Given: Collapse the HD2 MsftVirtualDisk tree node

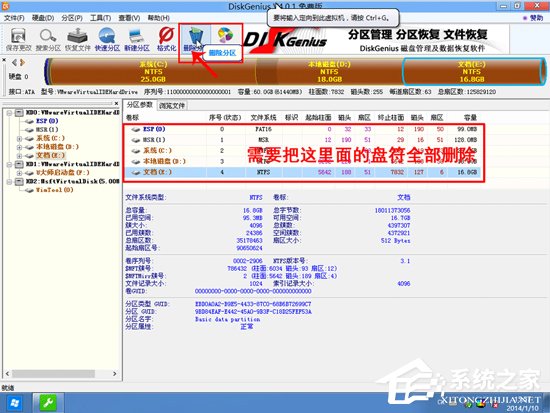Looking at the screenshot, I should [9, 181].
